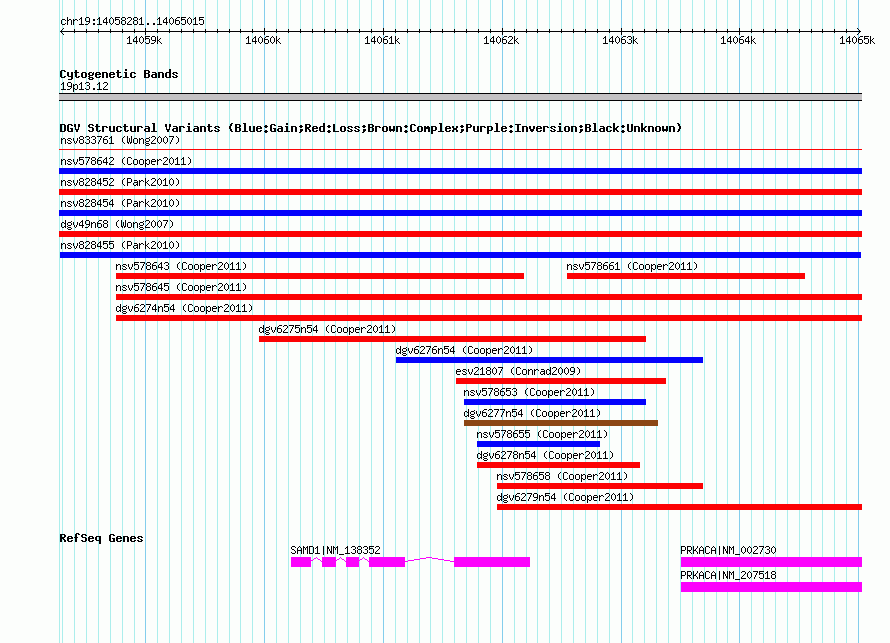890x643 pixels.
Task: Open the dgv49n68 (Wong2007) label
Action: [x=117, y=224]
